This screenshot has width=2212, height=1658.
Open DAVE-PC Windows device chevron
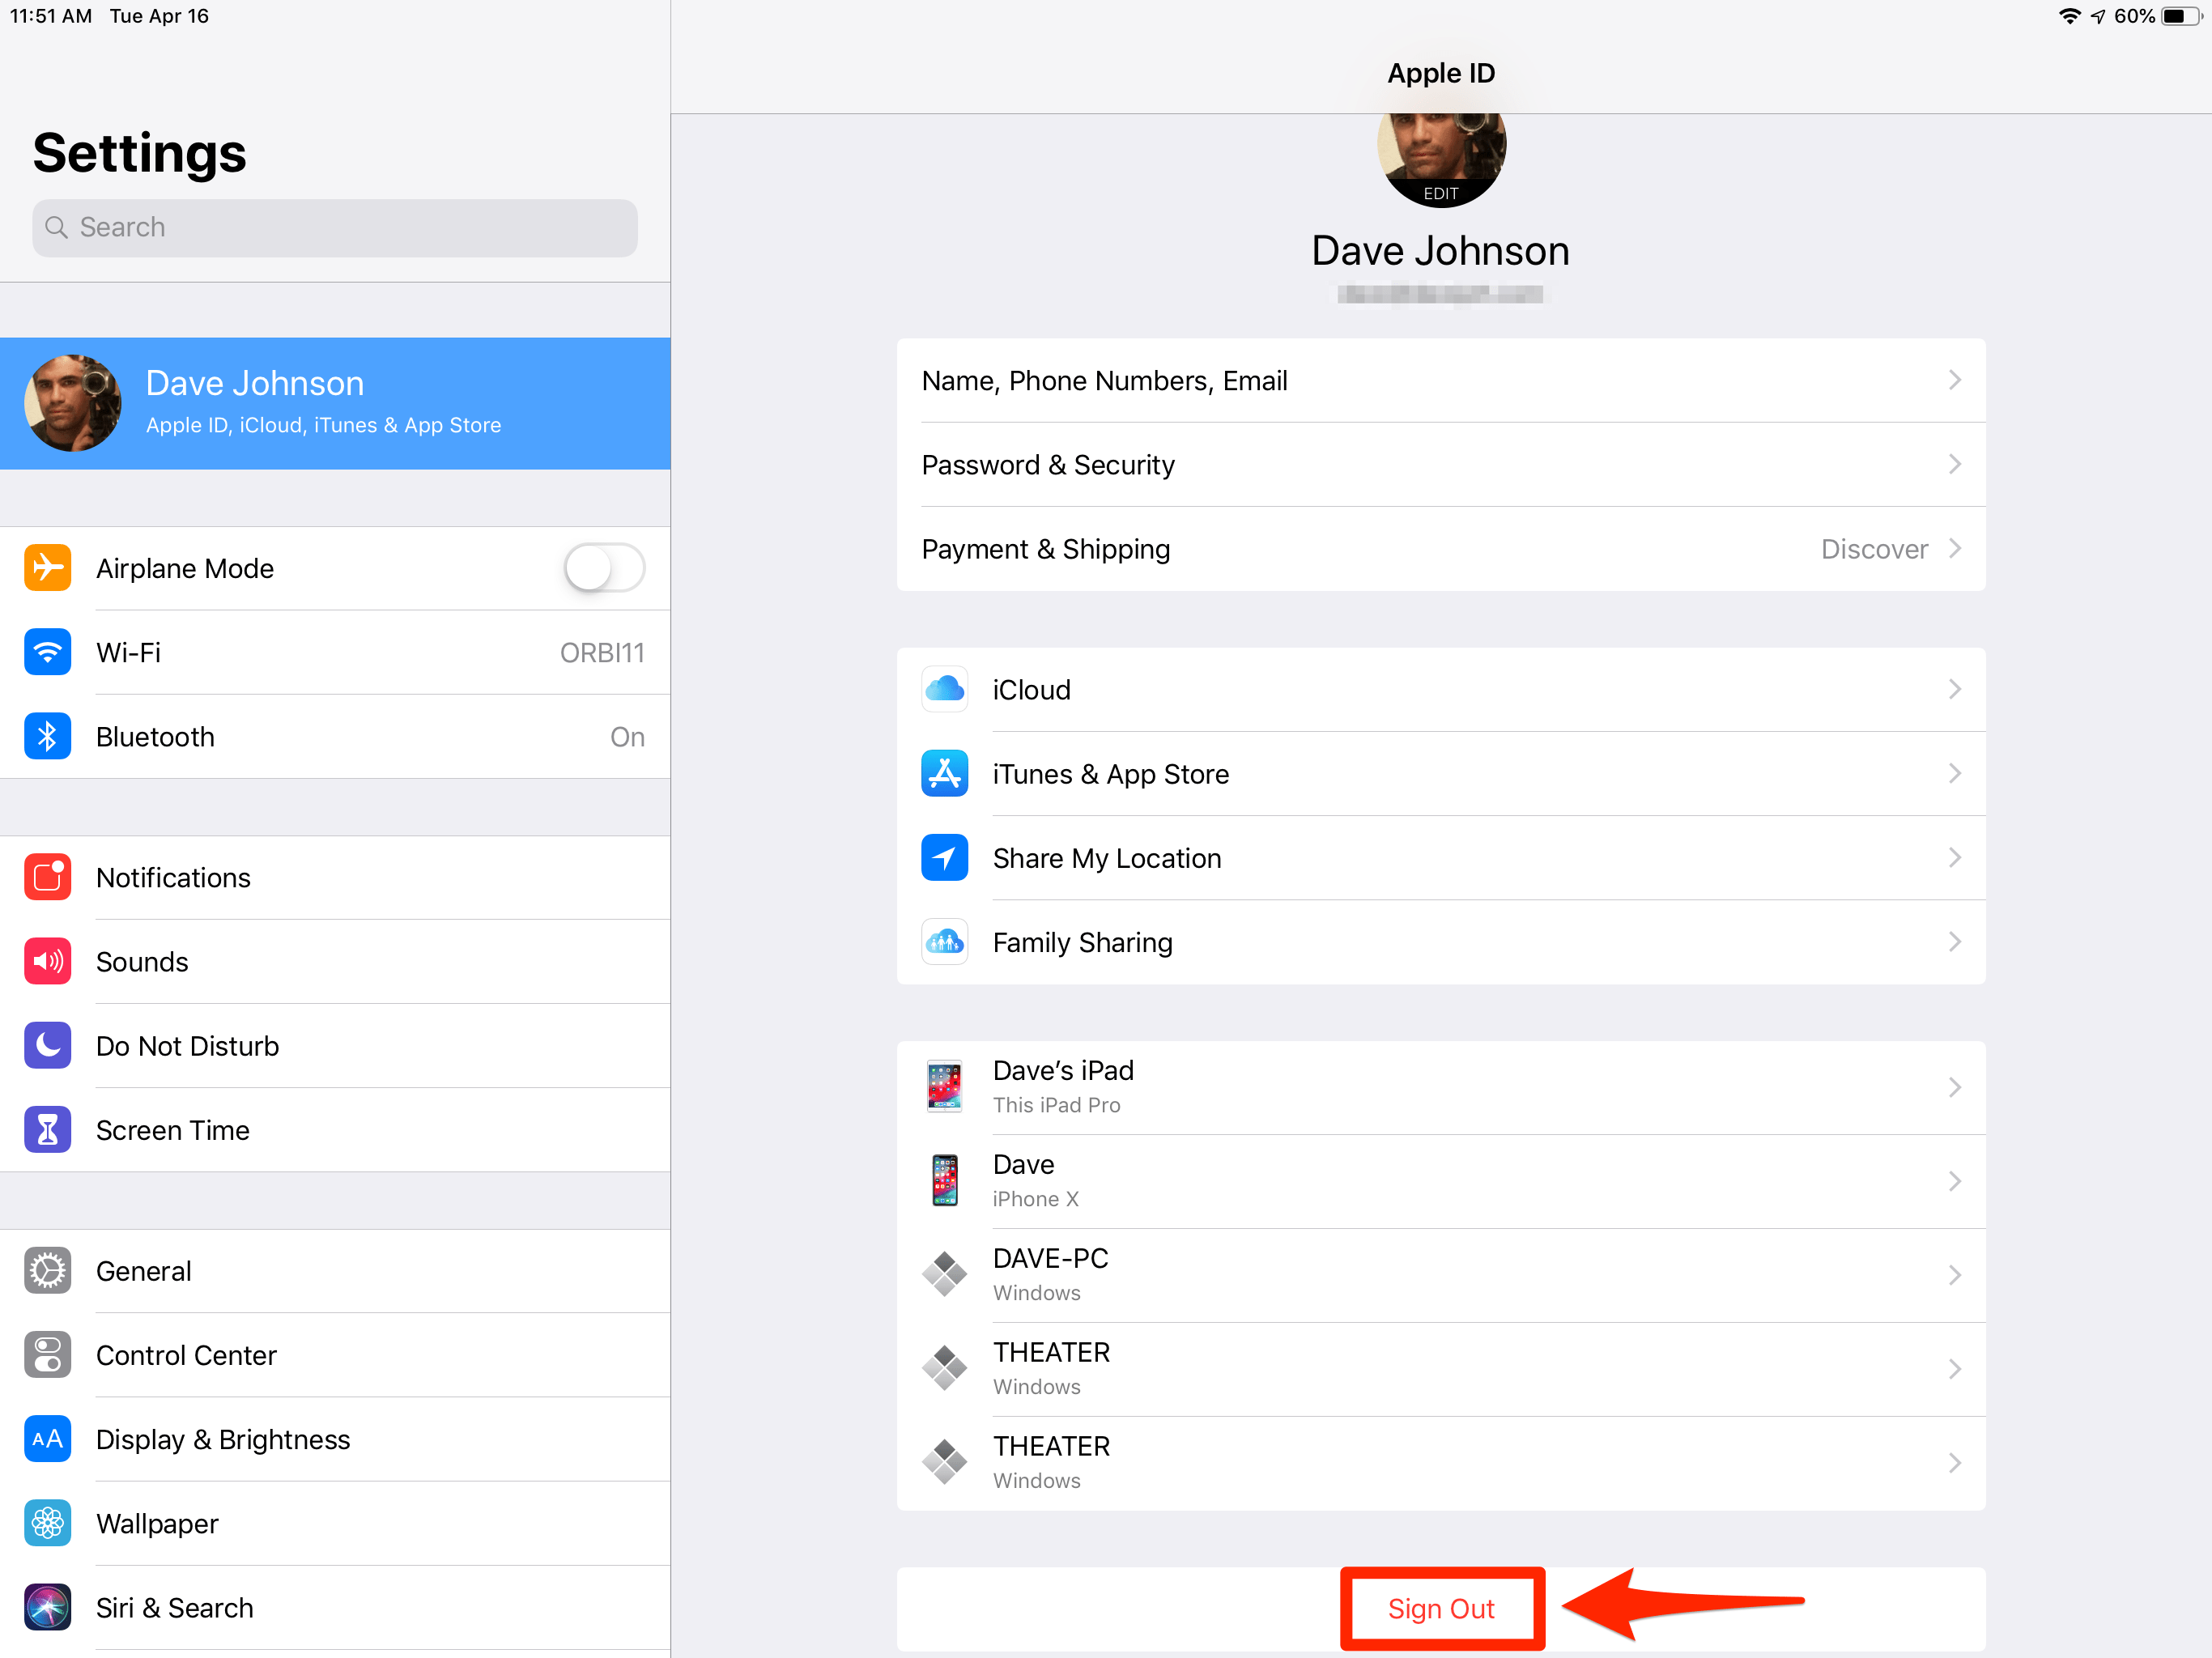1954,1275
